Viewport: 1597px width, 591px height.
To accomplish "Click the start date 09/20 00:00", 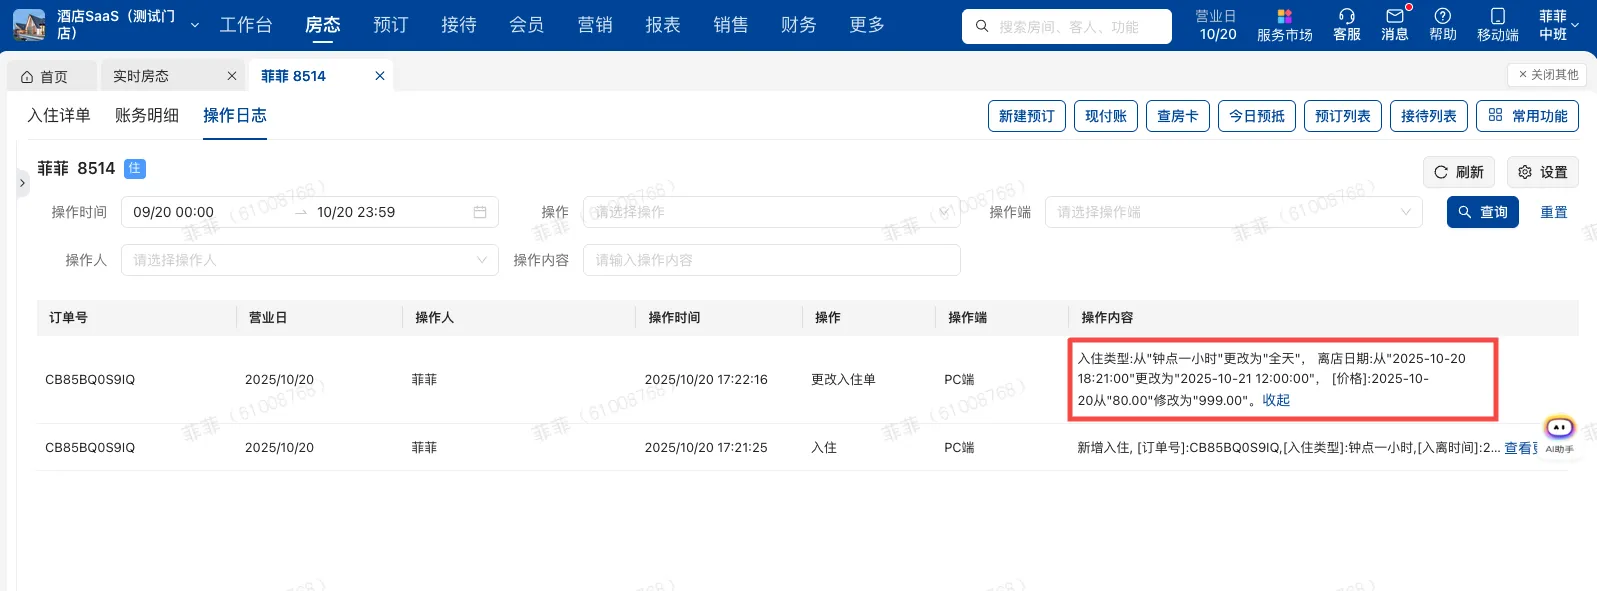I will pyautogui.click(x=173, y=212).
